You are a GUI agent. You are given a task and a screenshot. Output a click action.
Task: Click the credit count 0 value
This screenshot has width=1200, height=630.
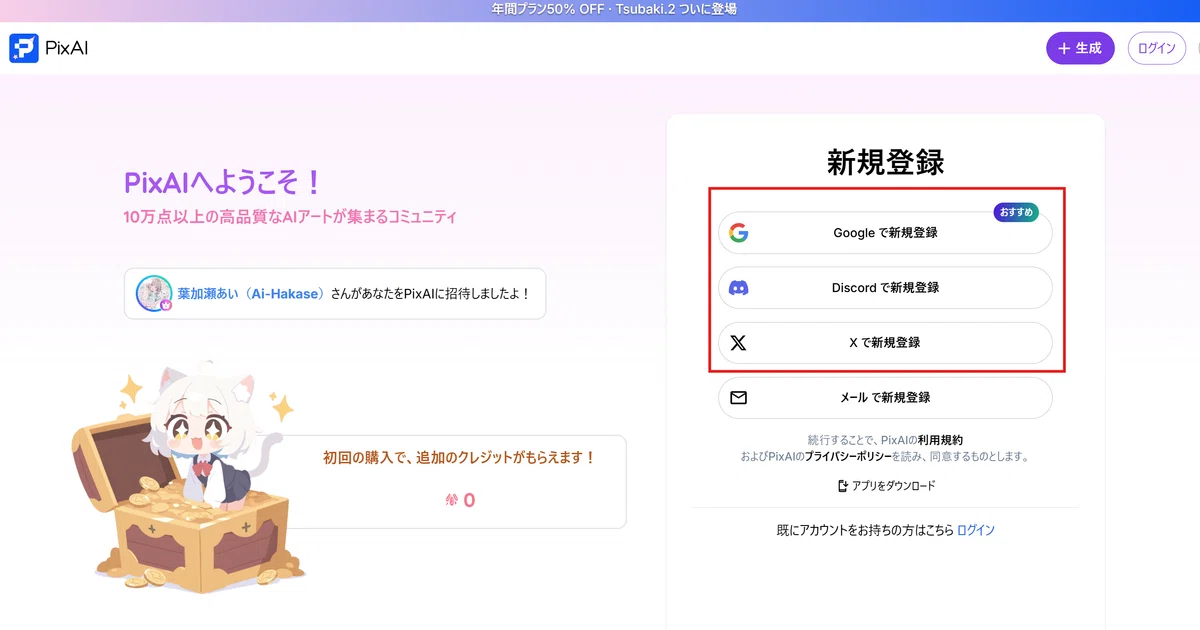(469, 500)
